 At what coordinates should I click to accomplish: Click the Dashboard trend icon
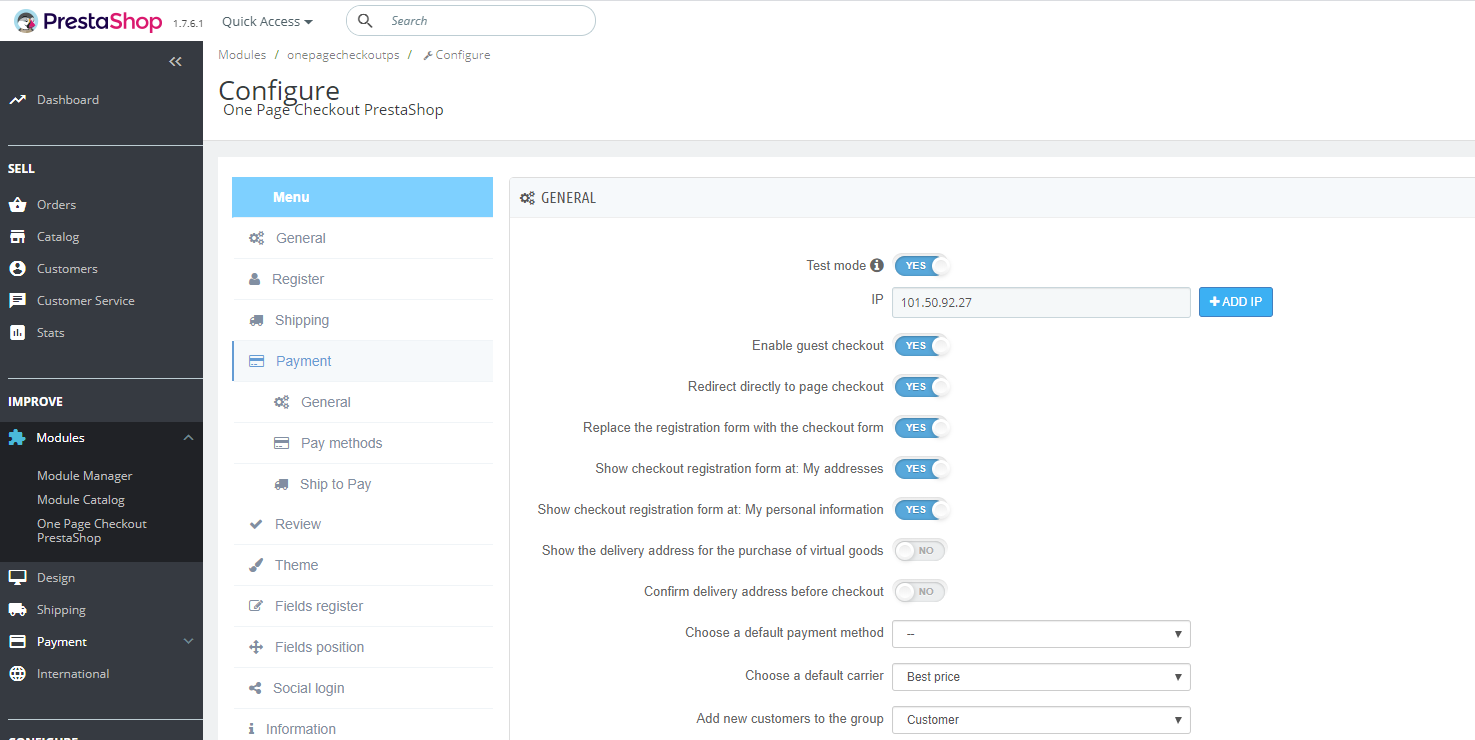[17, 100]
